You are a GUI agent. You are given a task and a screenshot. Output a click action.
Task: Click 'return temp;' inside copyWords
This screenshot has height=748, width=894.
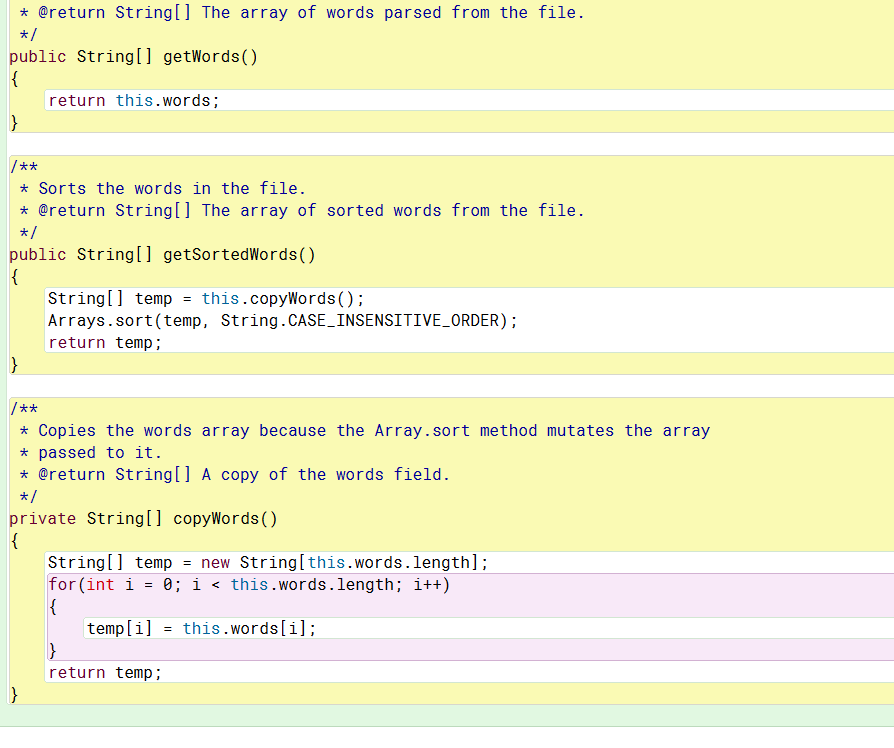105,673
